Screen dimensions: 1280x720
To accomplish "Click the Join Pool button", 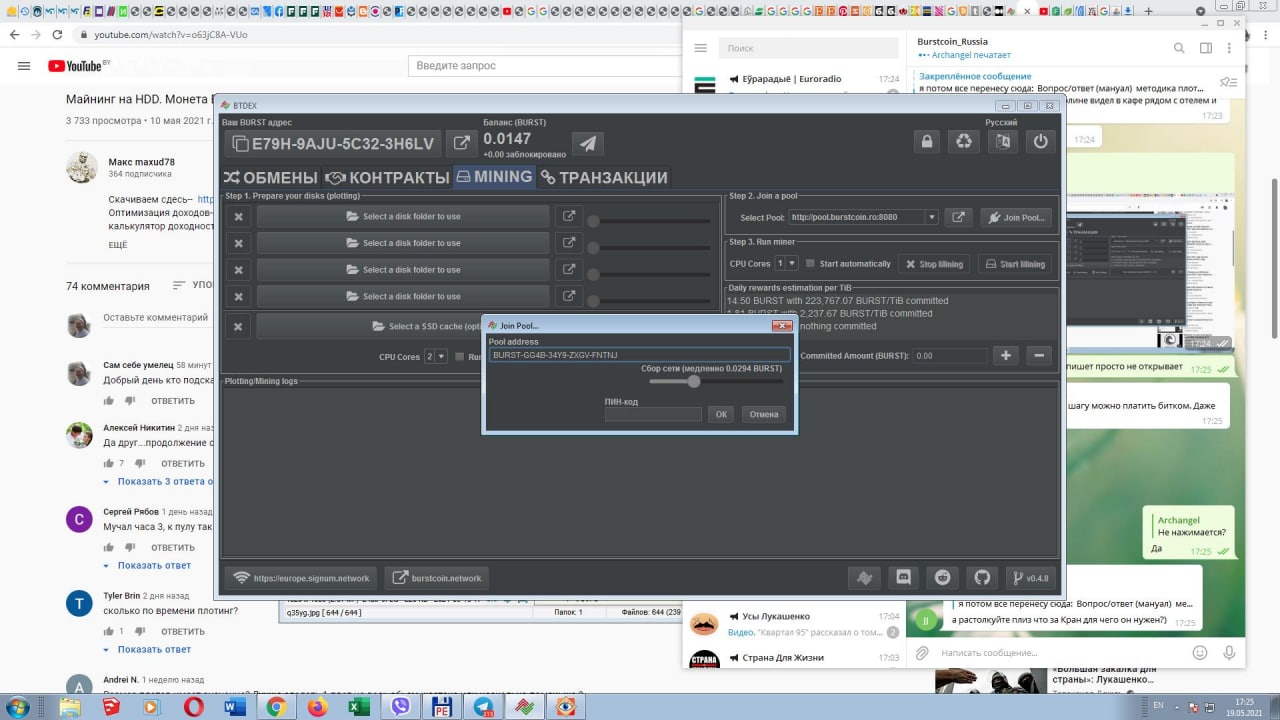I will [x=1016, y=217].
